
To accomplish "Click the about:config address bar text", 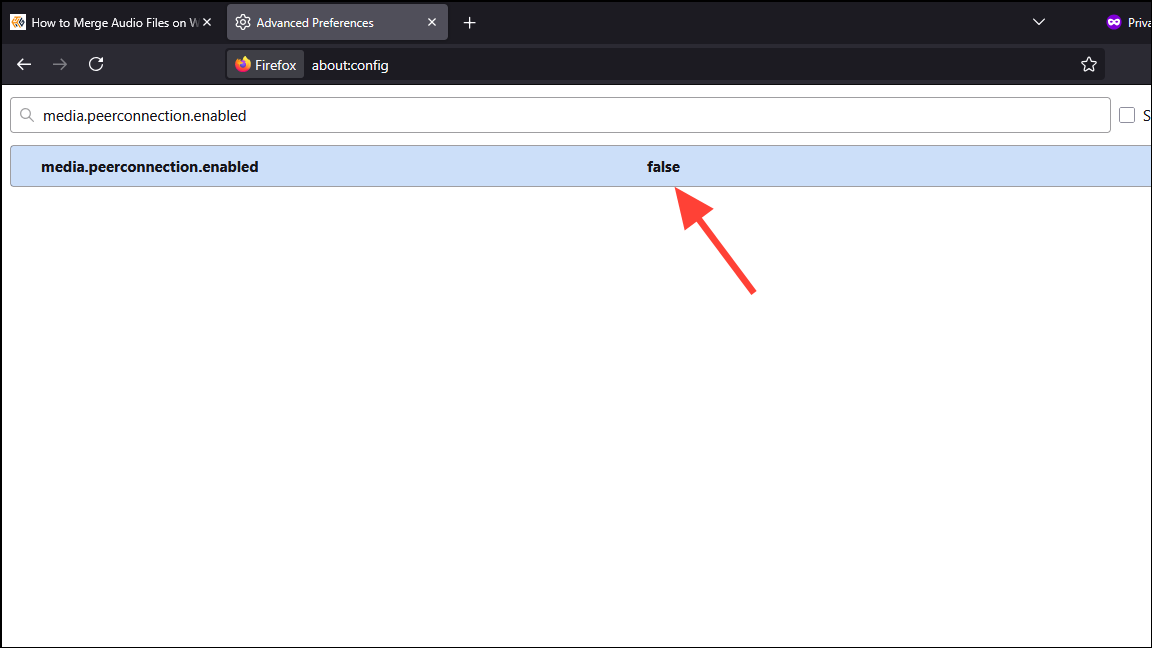I will tap(350, 65).
